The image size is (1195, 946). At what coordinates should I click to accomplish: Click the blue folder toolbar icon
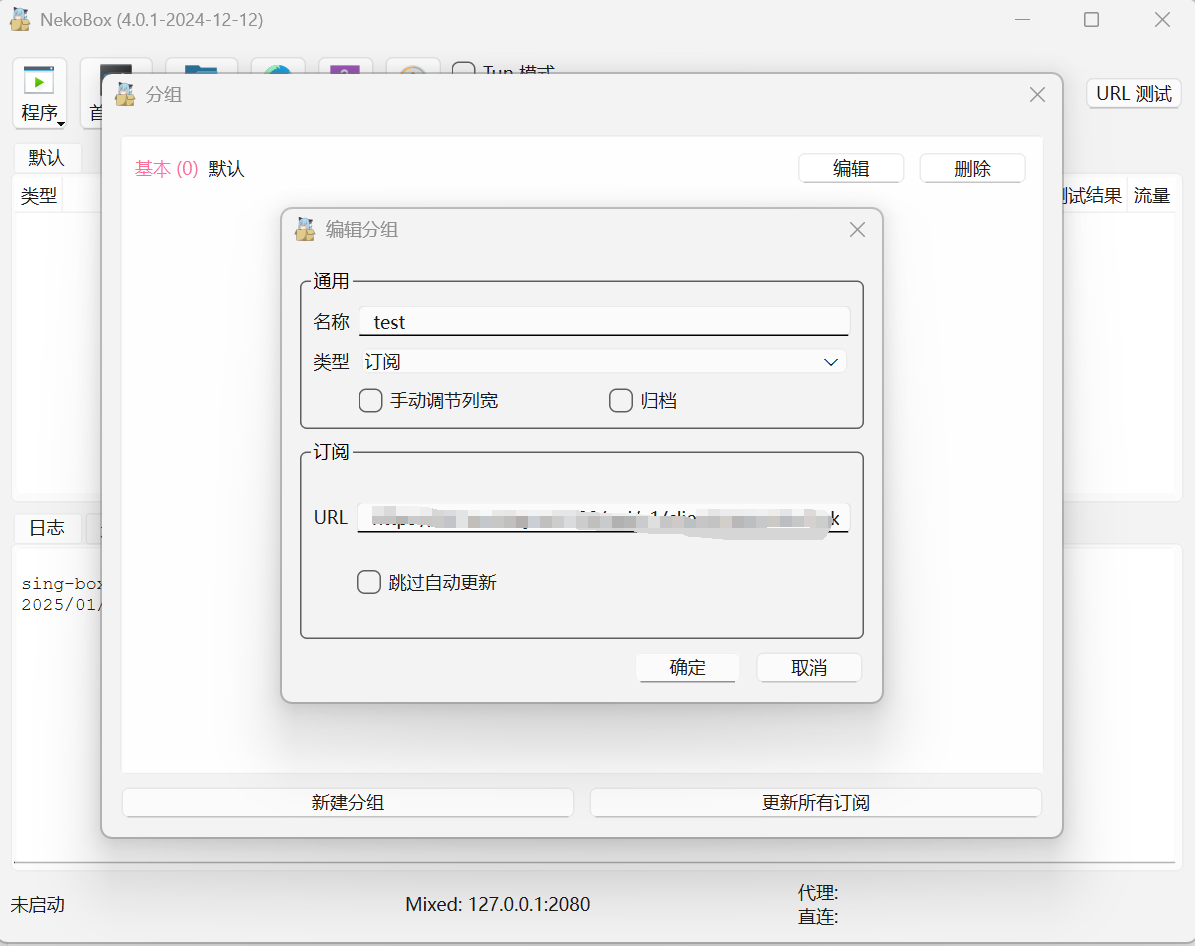click(x=201, y=68)
